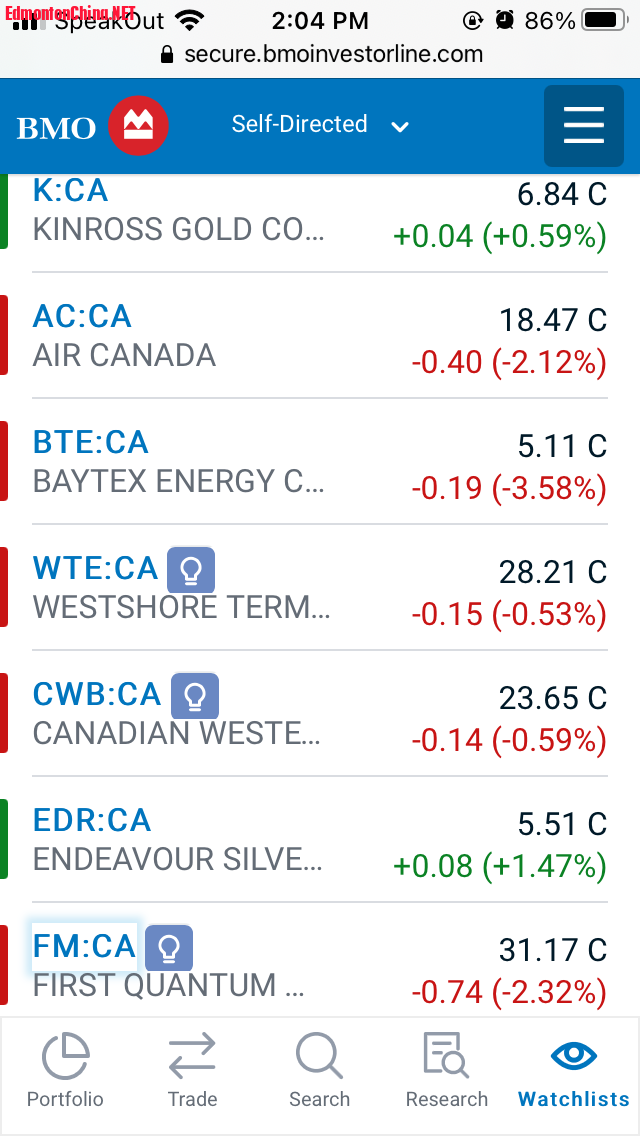The image size is (640, 1136).
Task: Open the EDR:CA ticker symbol
Action: [92, 820]
